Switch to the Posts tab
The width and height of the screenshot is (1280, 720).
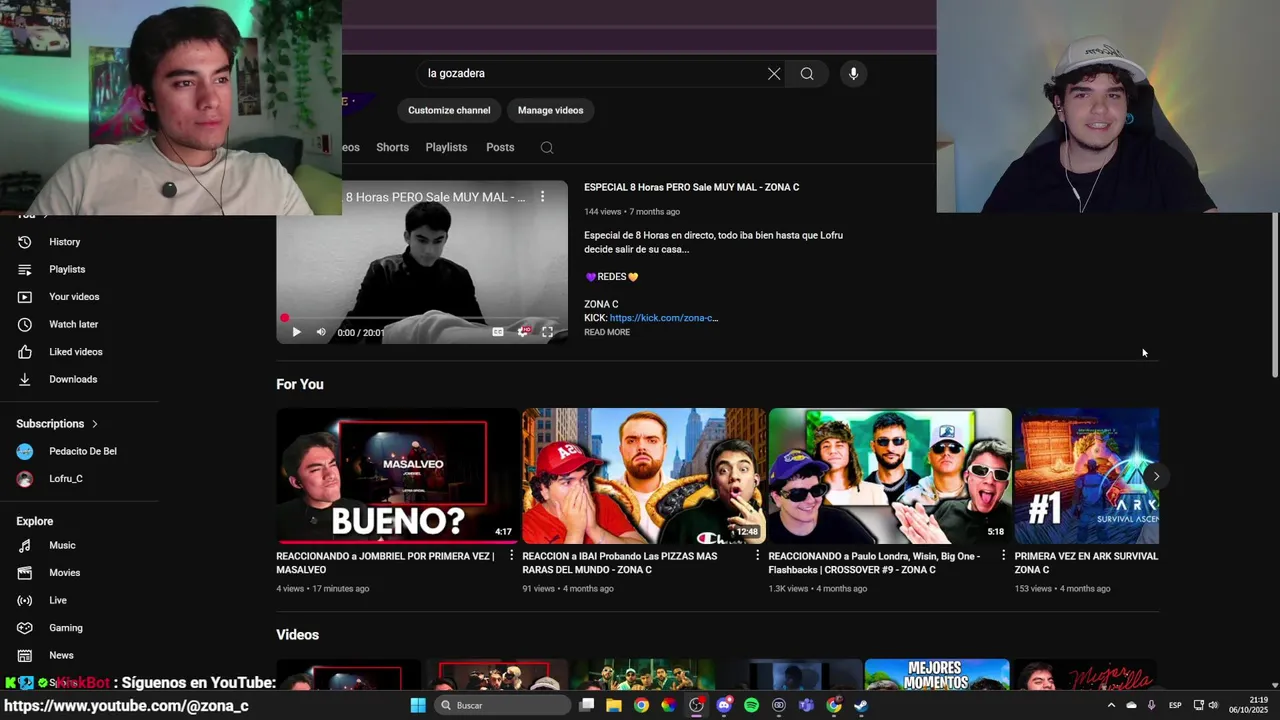tap(500, 147)
